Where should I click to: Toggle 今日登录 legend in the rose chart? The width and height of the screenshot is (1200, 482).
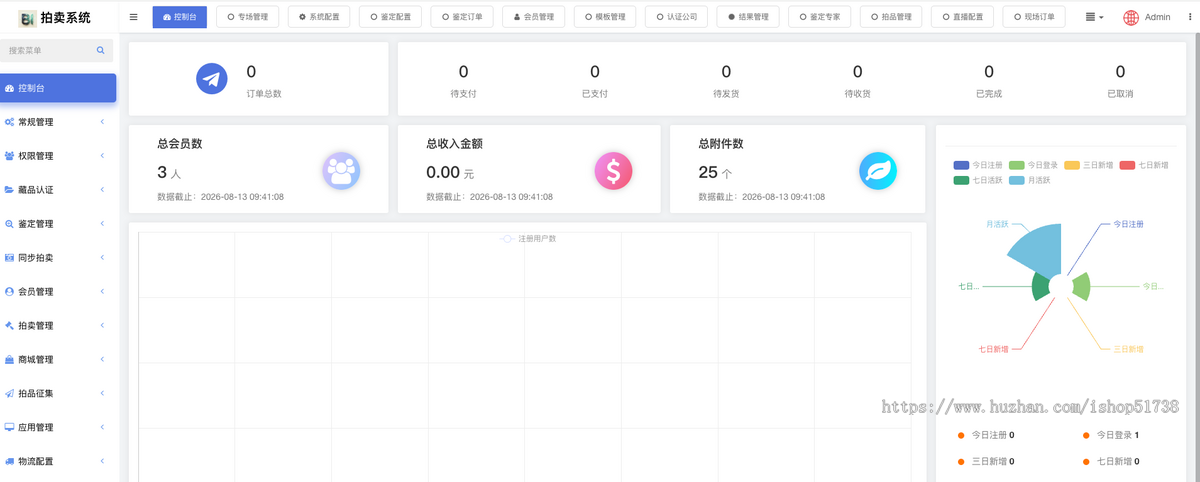(1033, 165)
